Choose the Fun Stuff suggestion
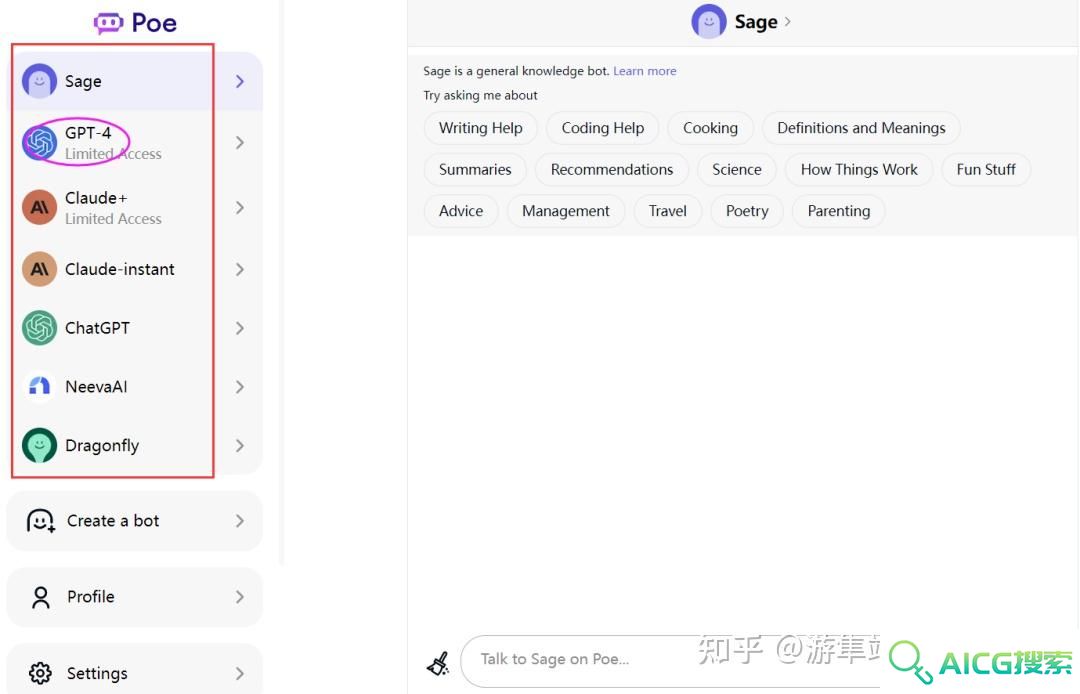This screenshot has height=694, width=1080. [986, 169]
